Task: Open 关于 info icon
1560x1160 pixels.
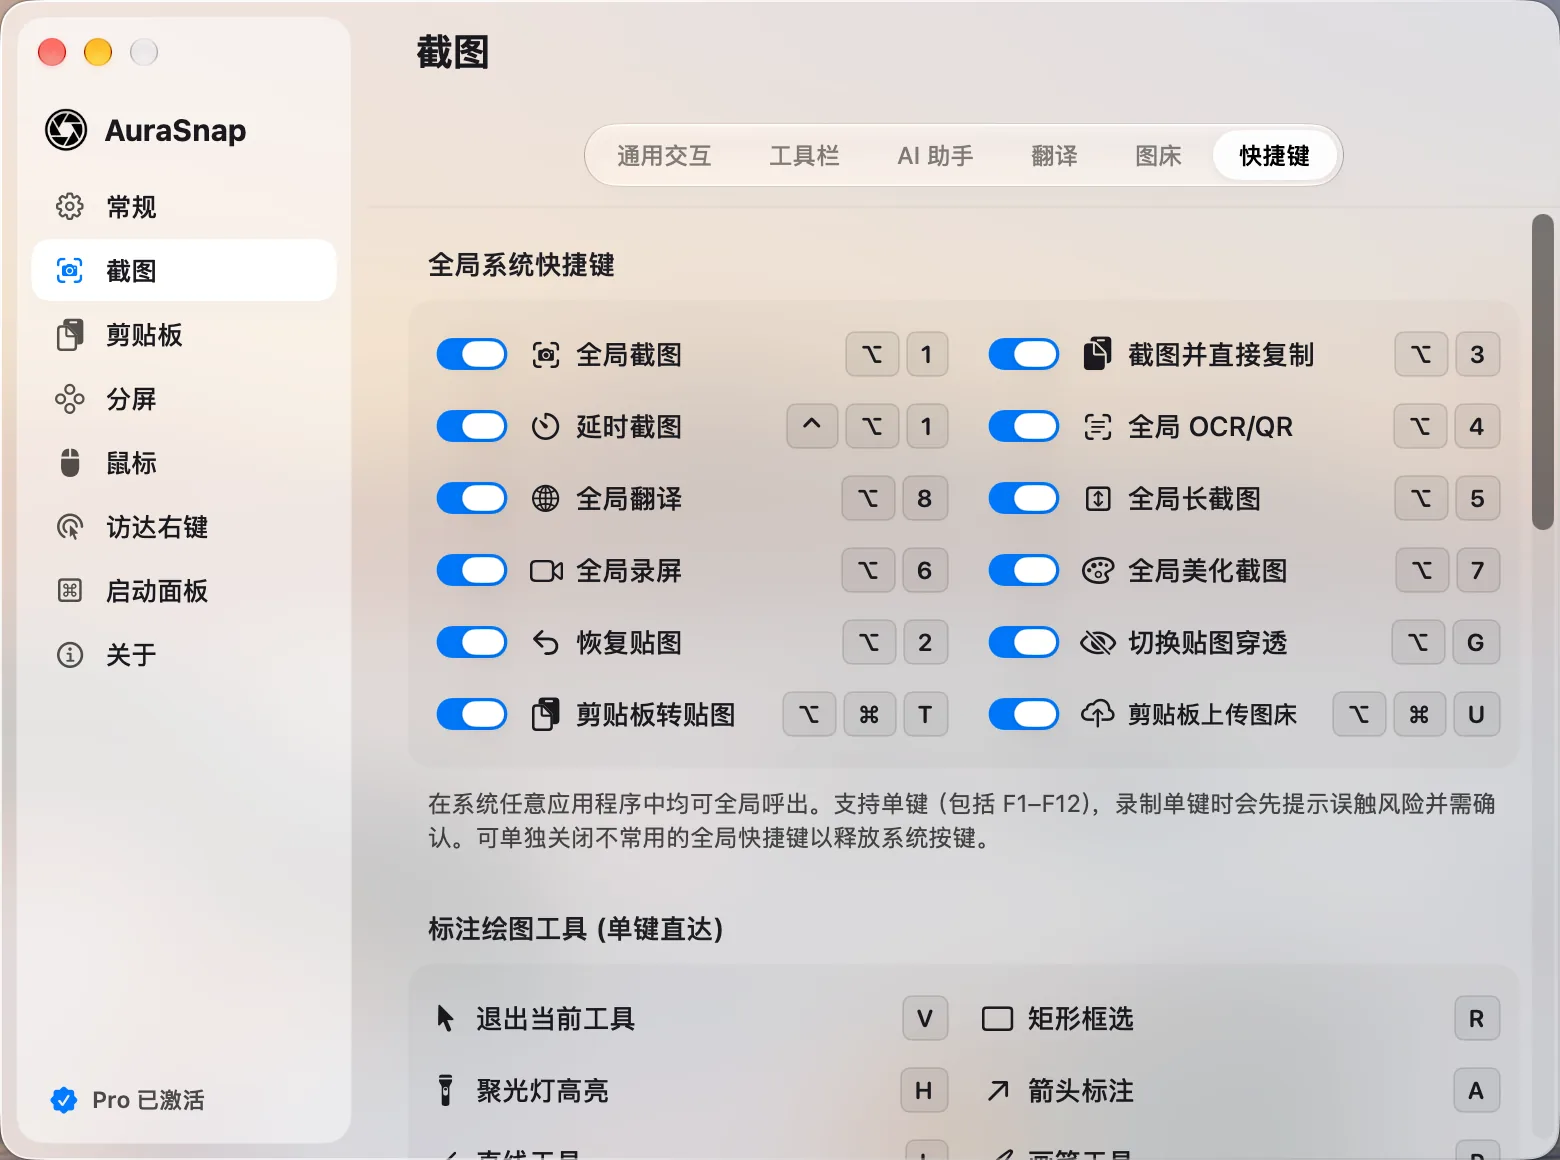Action: click(69, 655)
